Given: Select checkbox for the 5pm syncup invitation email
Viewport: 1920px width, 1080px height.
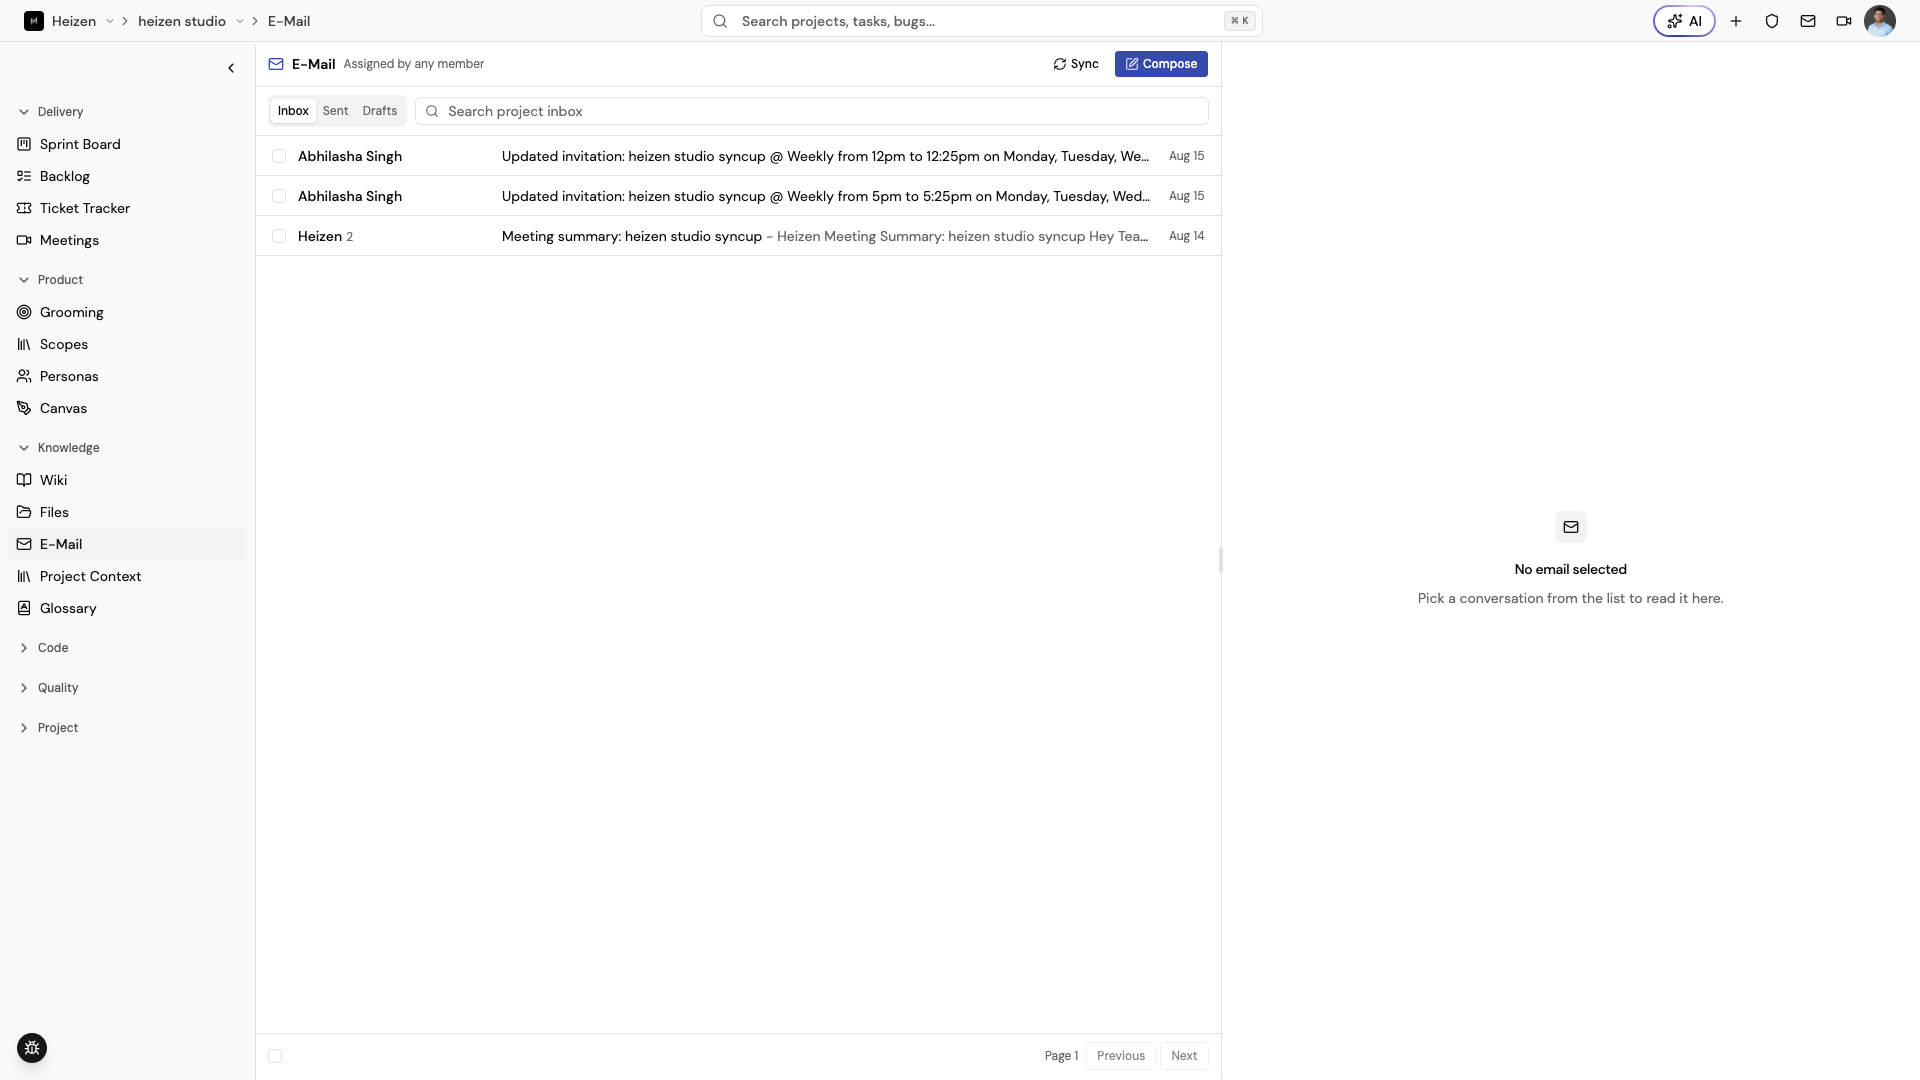Looking at the screenshot, I should pos(279,196).
